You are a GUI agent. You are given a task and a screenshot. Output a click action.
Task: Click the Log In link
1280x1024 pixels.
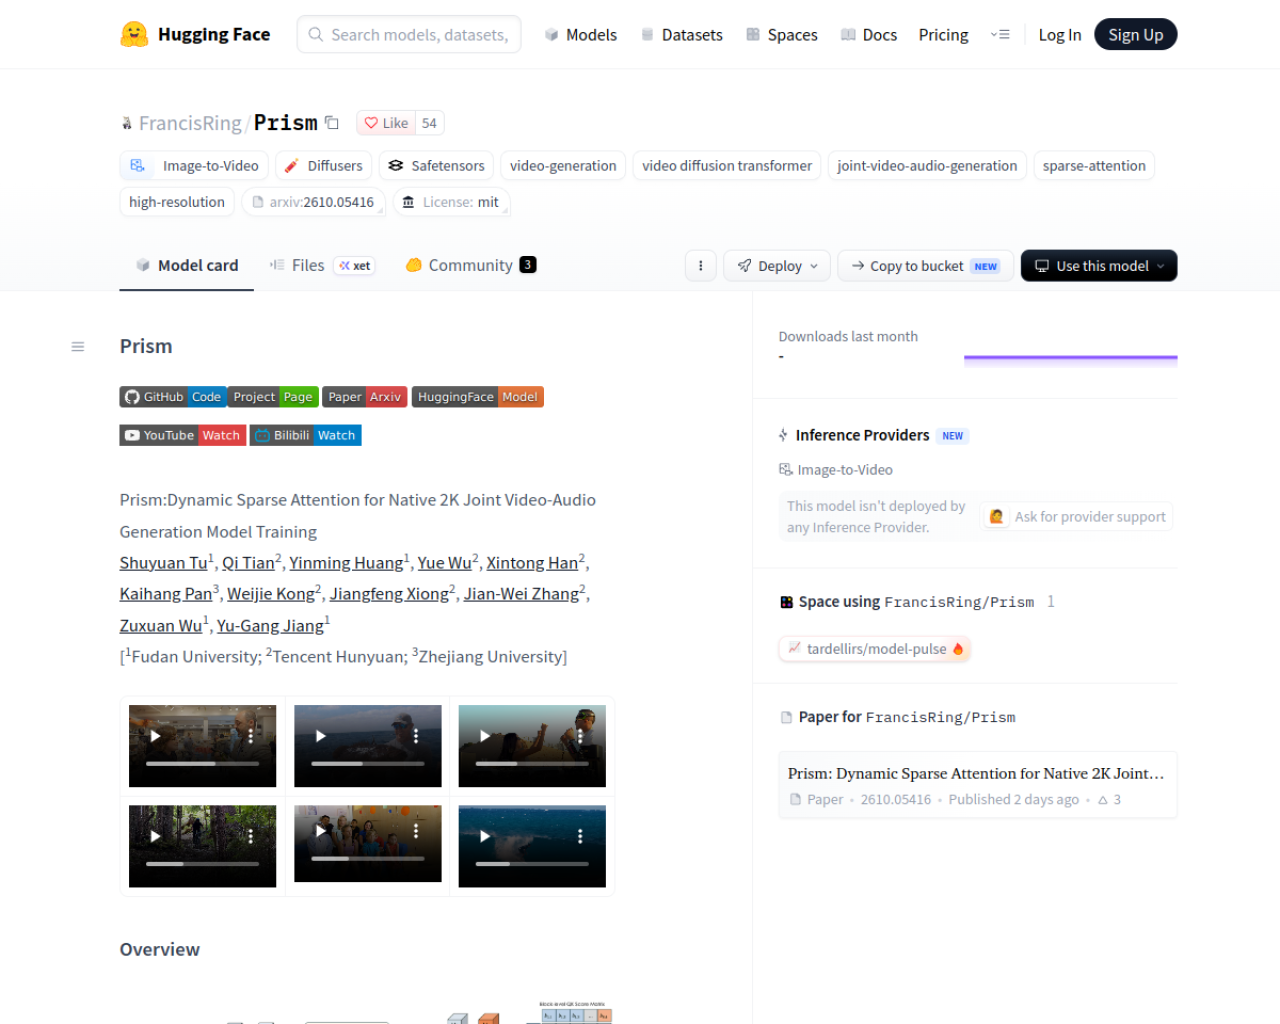click(x=1060, y=35)
